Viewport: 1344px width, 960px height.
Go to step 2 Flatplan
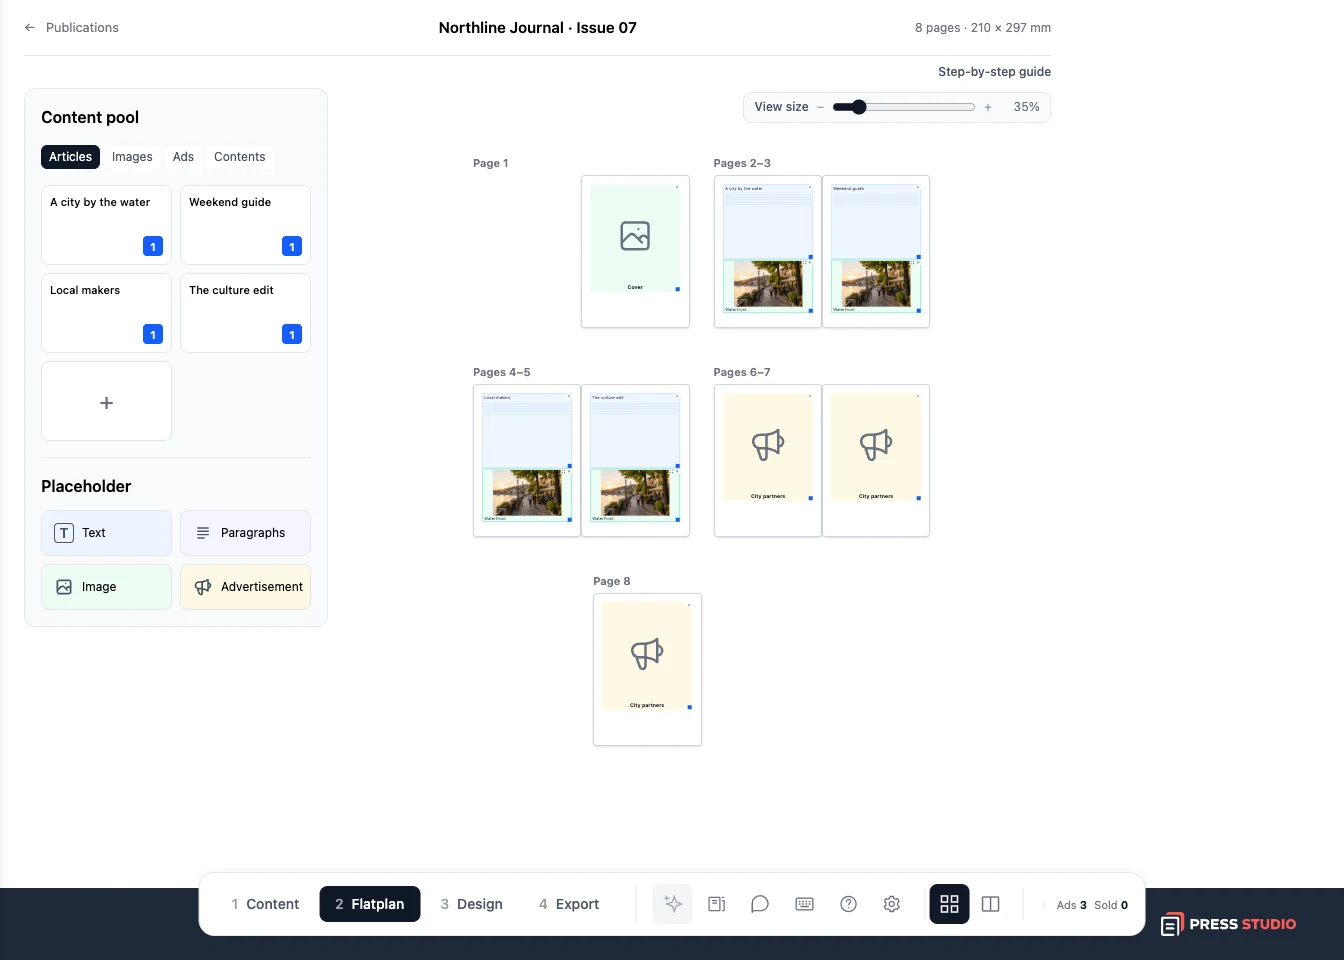pyautogui.click(x=370, y=904)
